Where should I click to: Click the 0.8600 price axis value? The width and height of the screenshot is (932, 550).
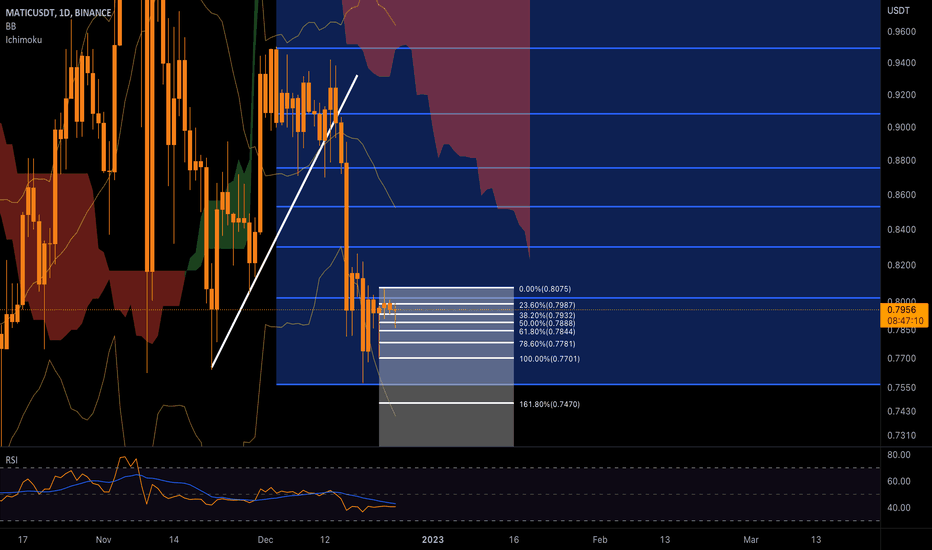click(901, 194)
